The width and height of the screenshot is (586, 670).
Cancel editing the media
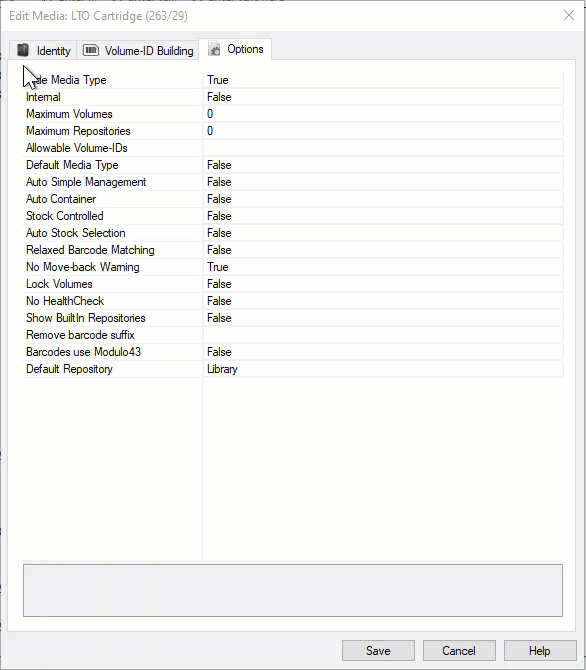coord(459,650)
